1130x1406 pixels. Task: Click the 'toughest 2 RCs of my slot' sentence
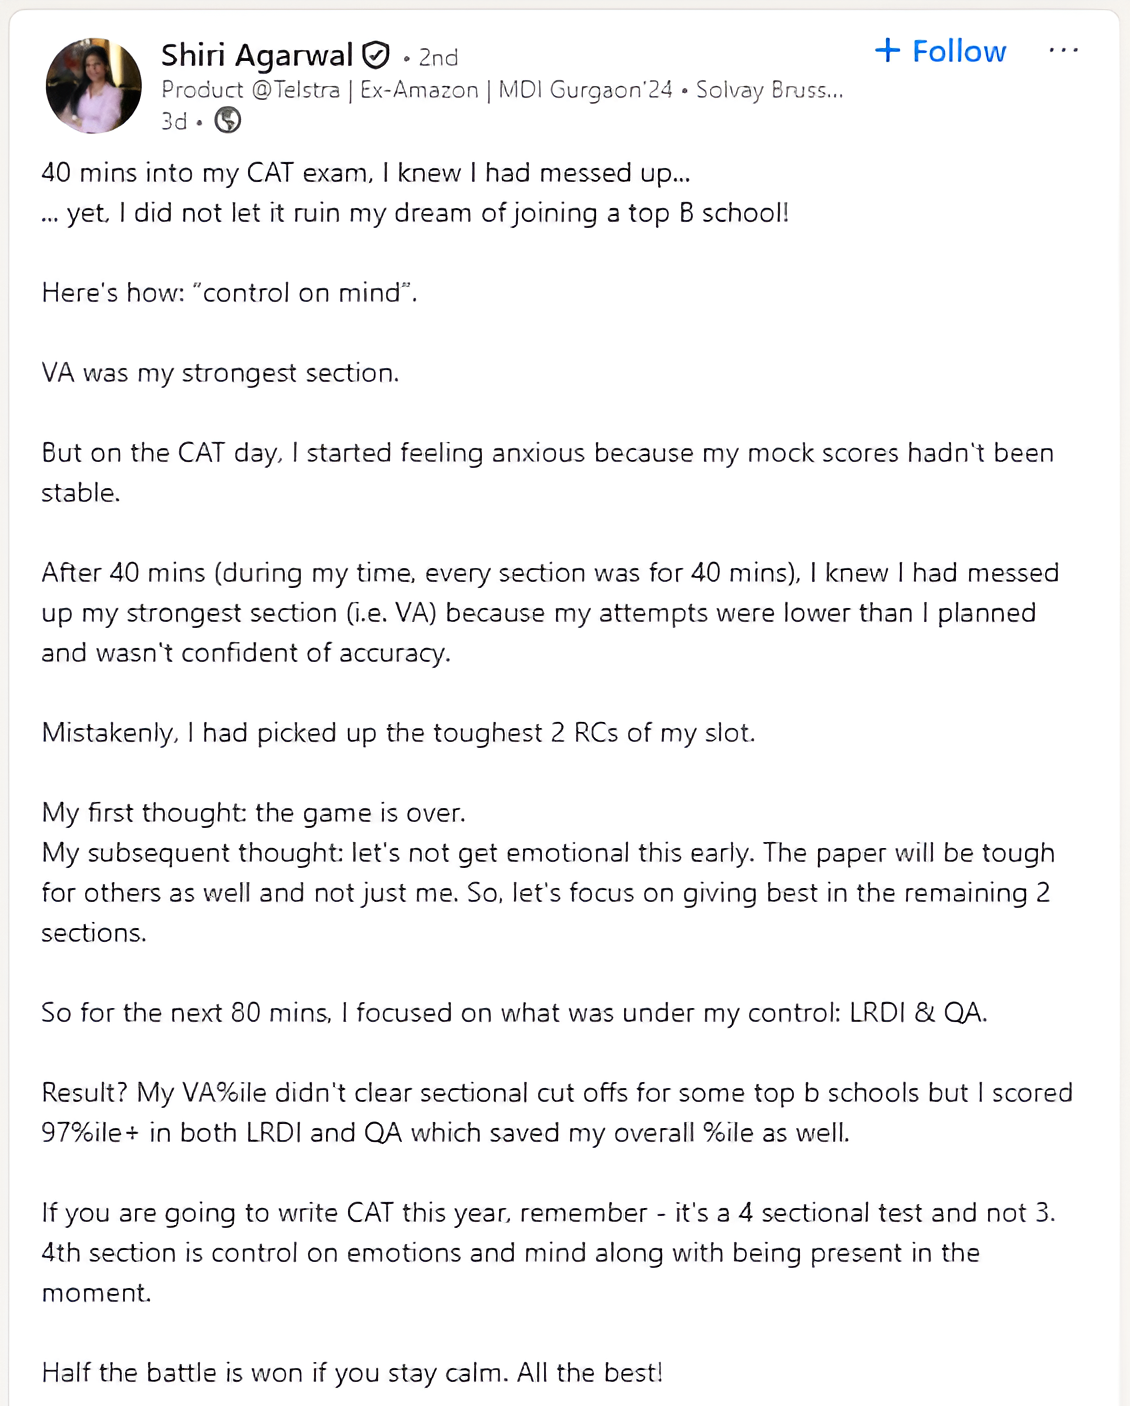[398, 733]
